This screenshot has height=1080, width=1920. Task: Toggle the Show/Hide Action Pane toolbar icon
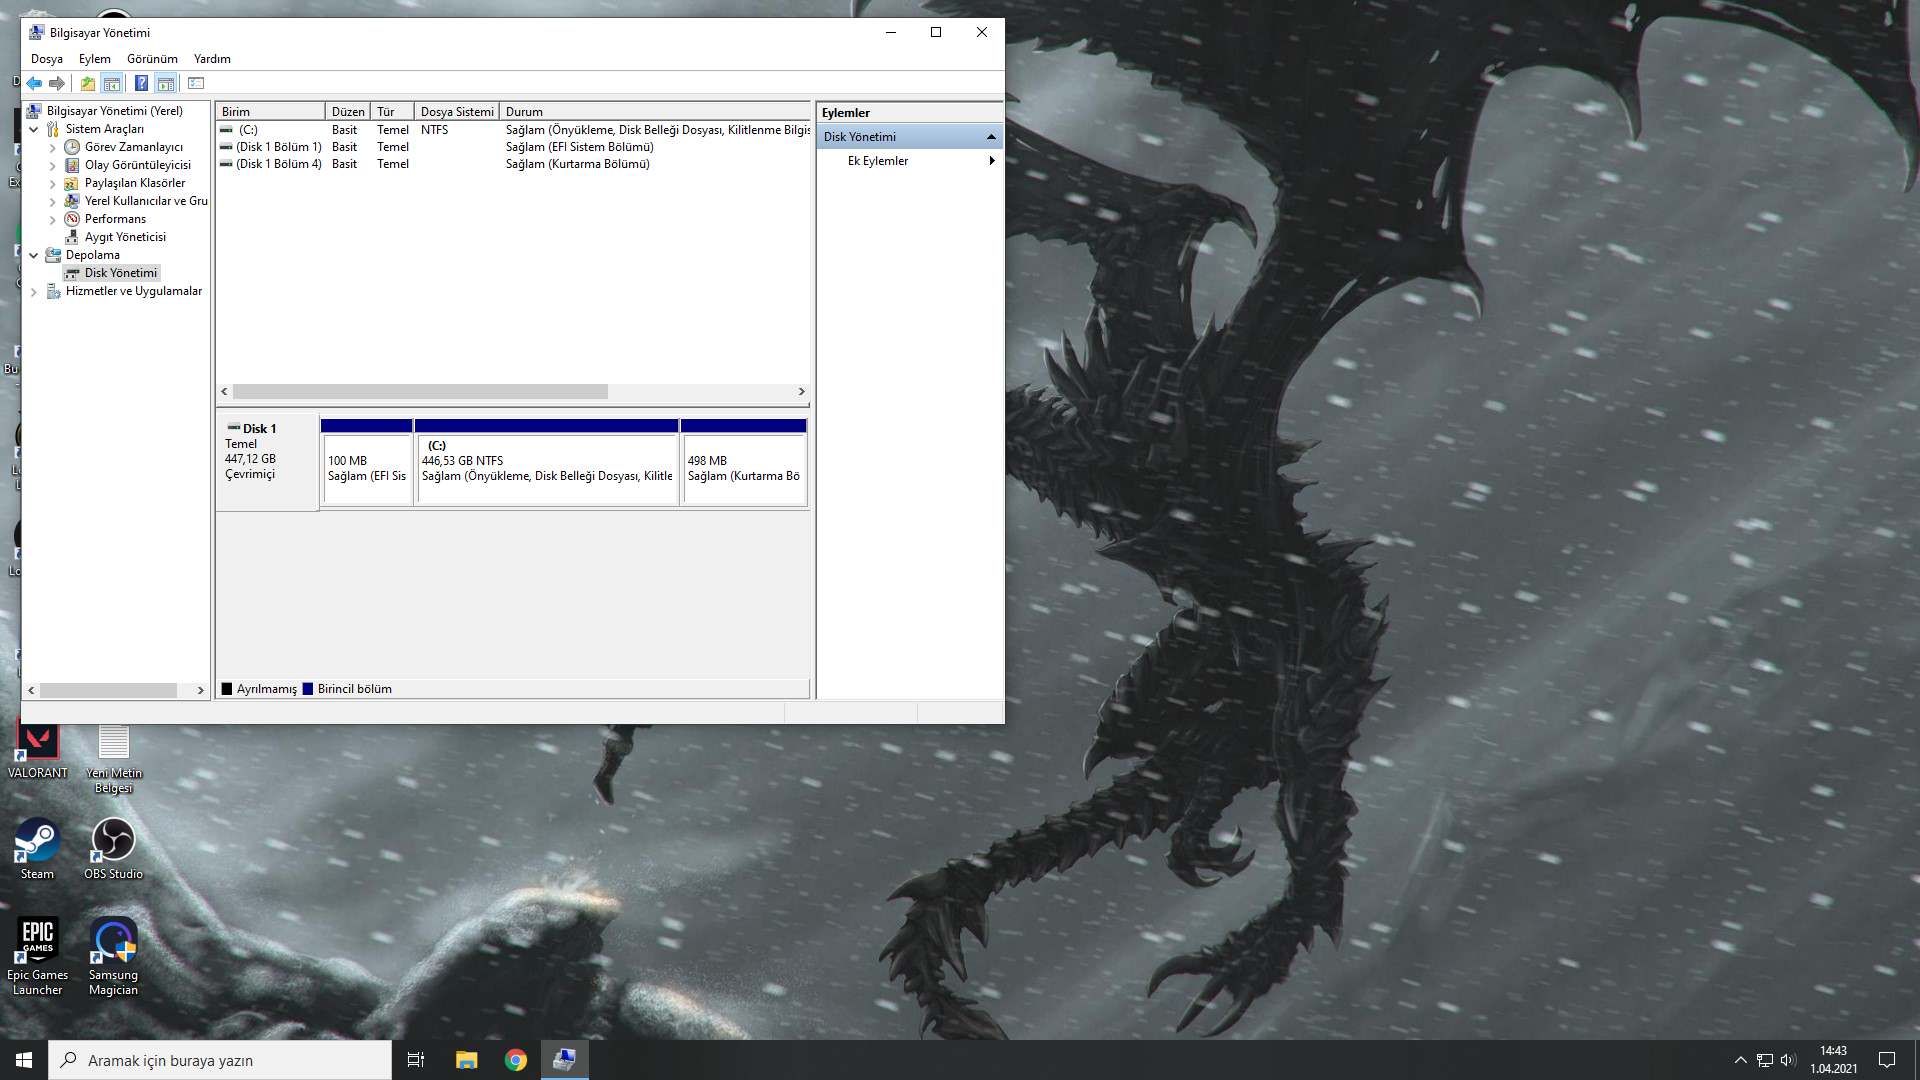point(166,84)
